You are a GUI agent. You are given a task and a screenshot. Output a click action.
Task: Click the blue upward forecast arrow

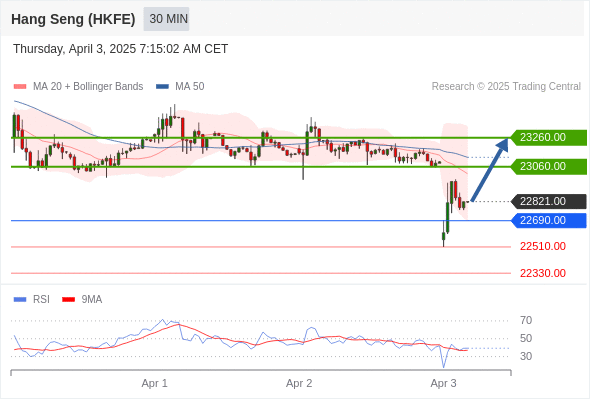coord(489,170)
